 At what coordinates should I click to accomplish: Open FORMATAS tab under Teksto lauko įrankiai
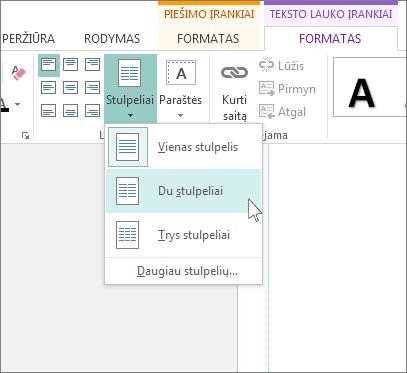[330, 39]
